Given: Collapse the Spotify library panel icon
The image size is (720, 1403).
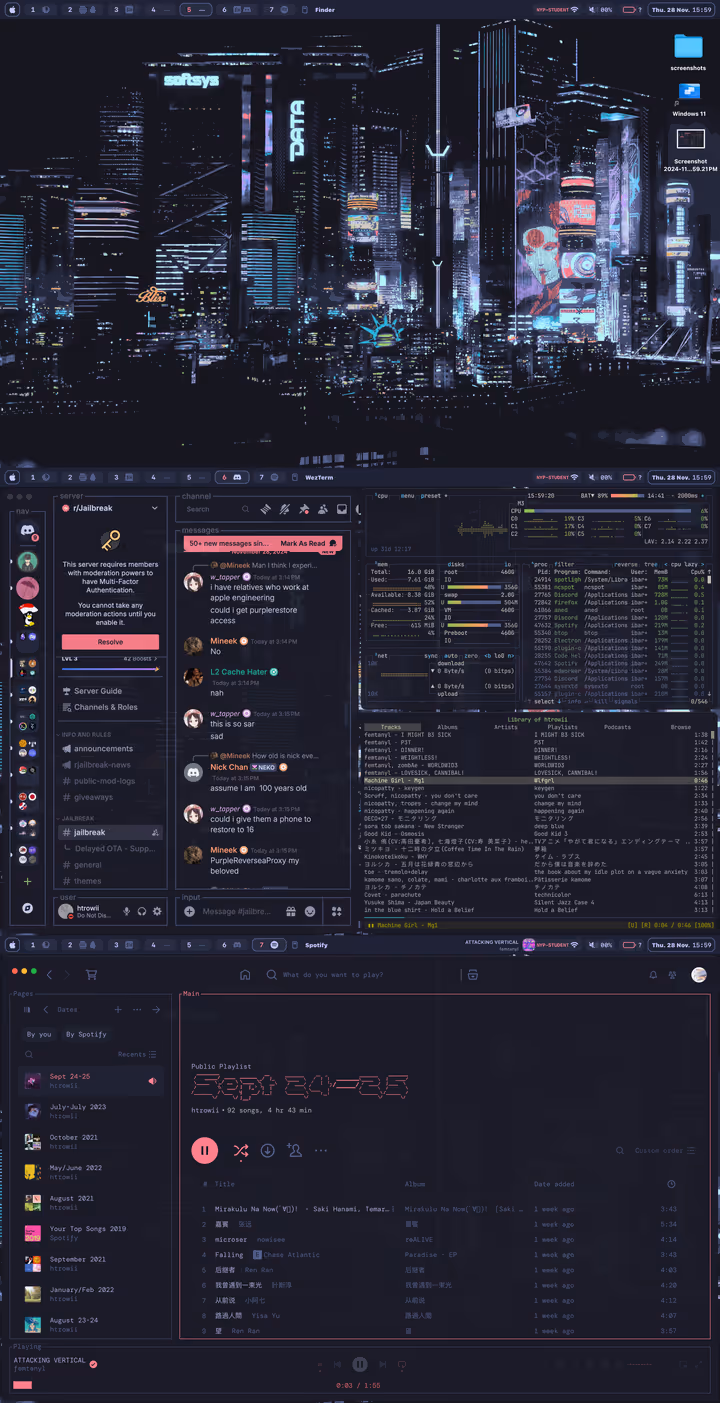Looking at the screenshot, I should 27,1010.
